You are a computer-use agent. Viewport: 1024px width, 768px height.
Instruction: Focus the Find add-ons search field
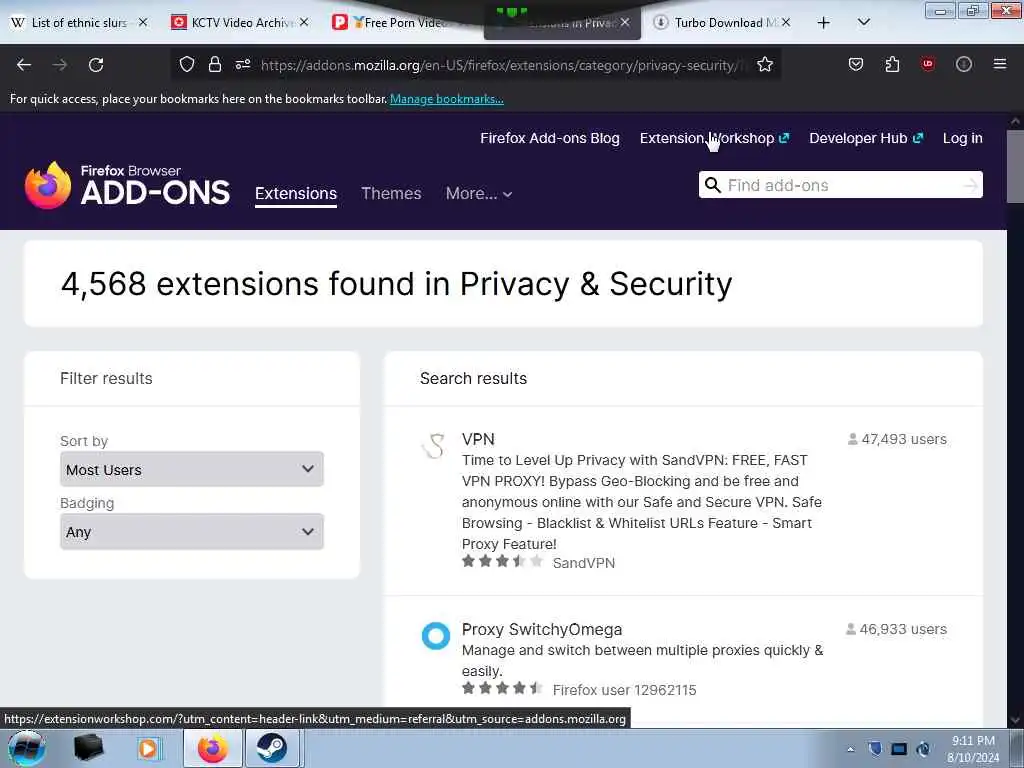point(842,185)
